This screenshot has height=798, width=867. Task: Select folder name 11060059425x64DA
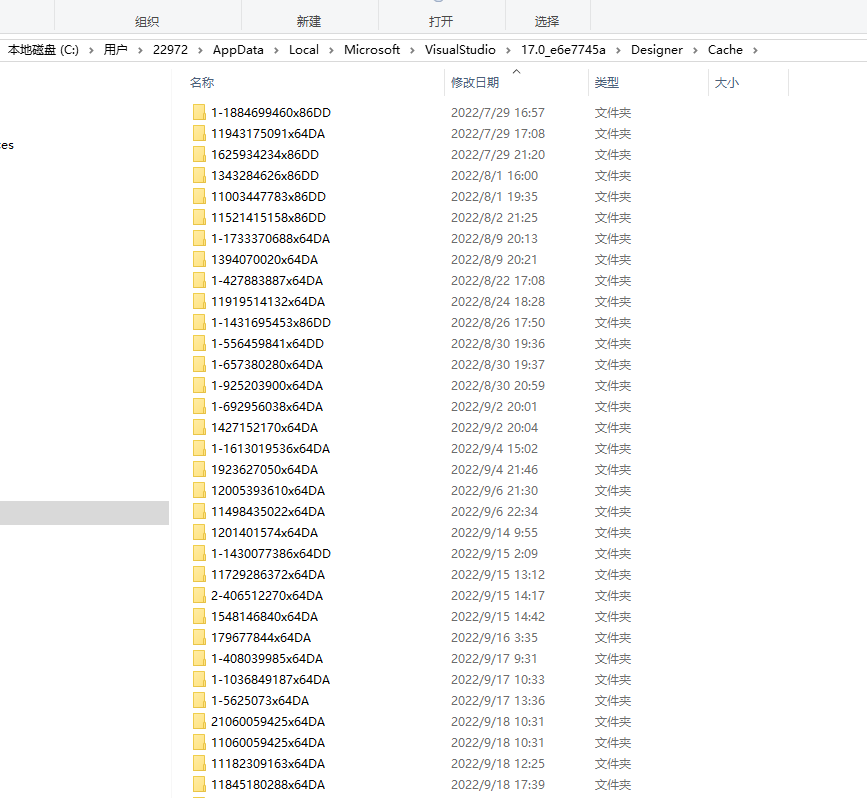(x=268, y=743)
